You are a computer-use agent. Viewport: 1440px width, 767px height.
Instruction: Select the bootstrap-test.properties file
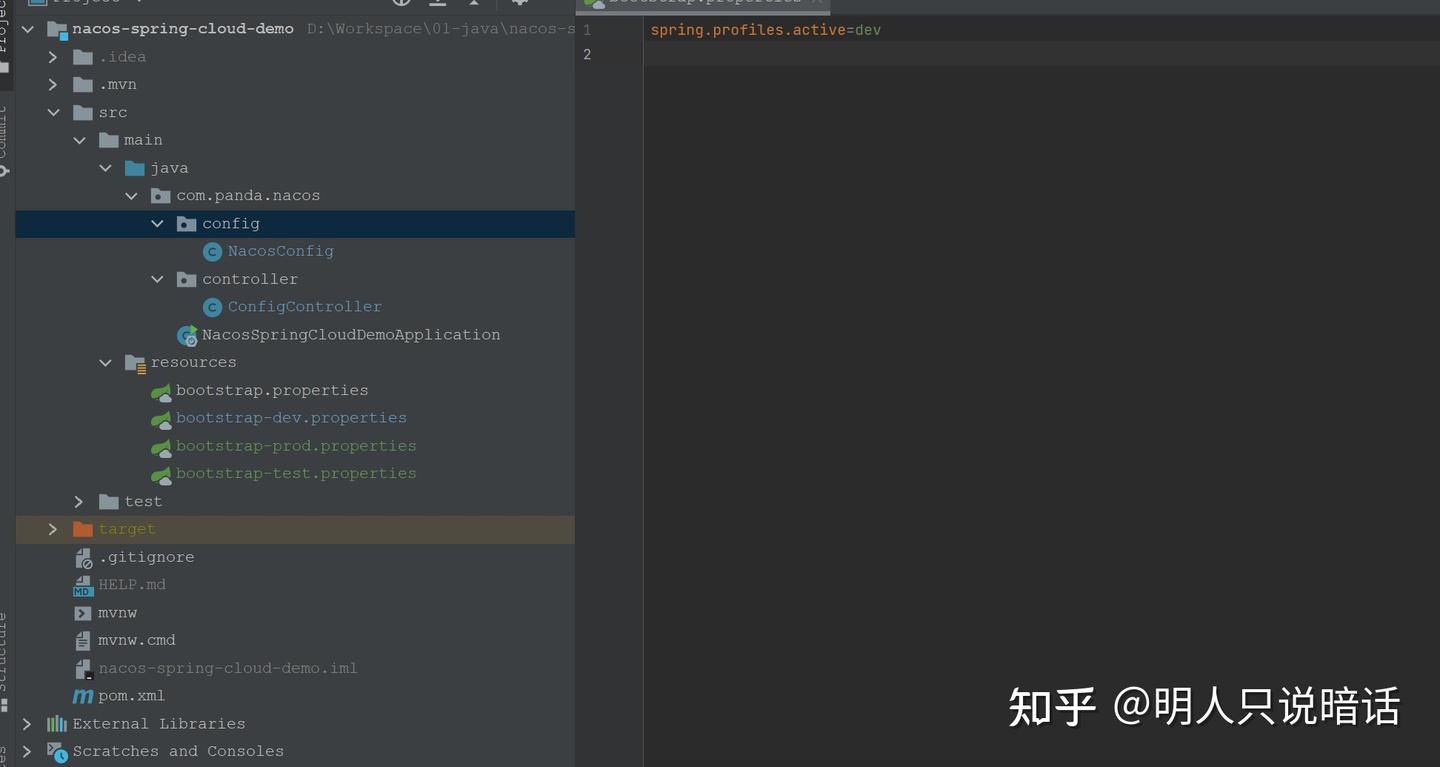(296, 474)
